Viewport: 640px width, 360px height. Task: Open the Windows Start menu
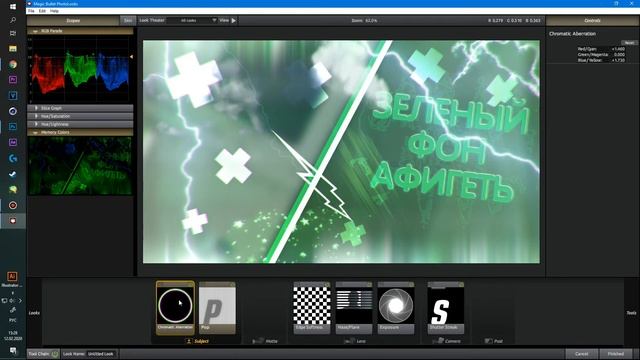[13, 7]
